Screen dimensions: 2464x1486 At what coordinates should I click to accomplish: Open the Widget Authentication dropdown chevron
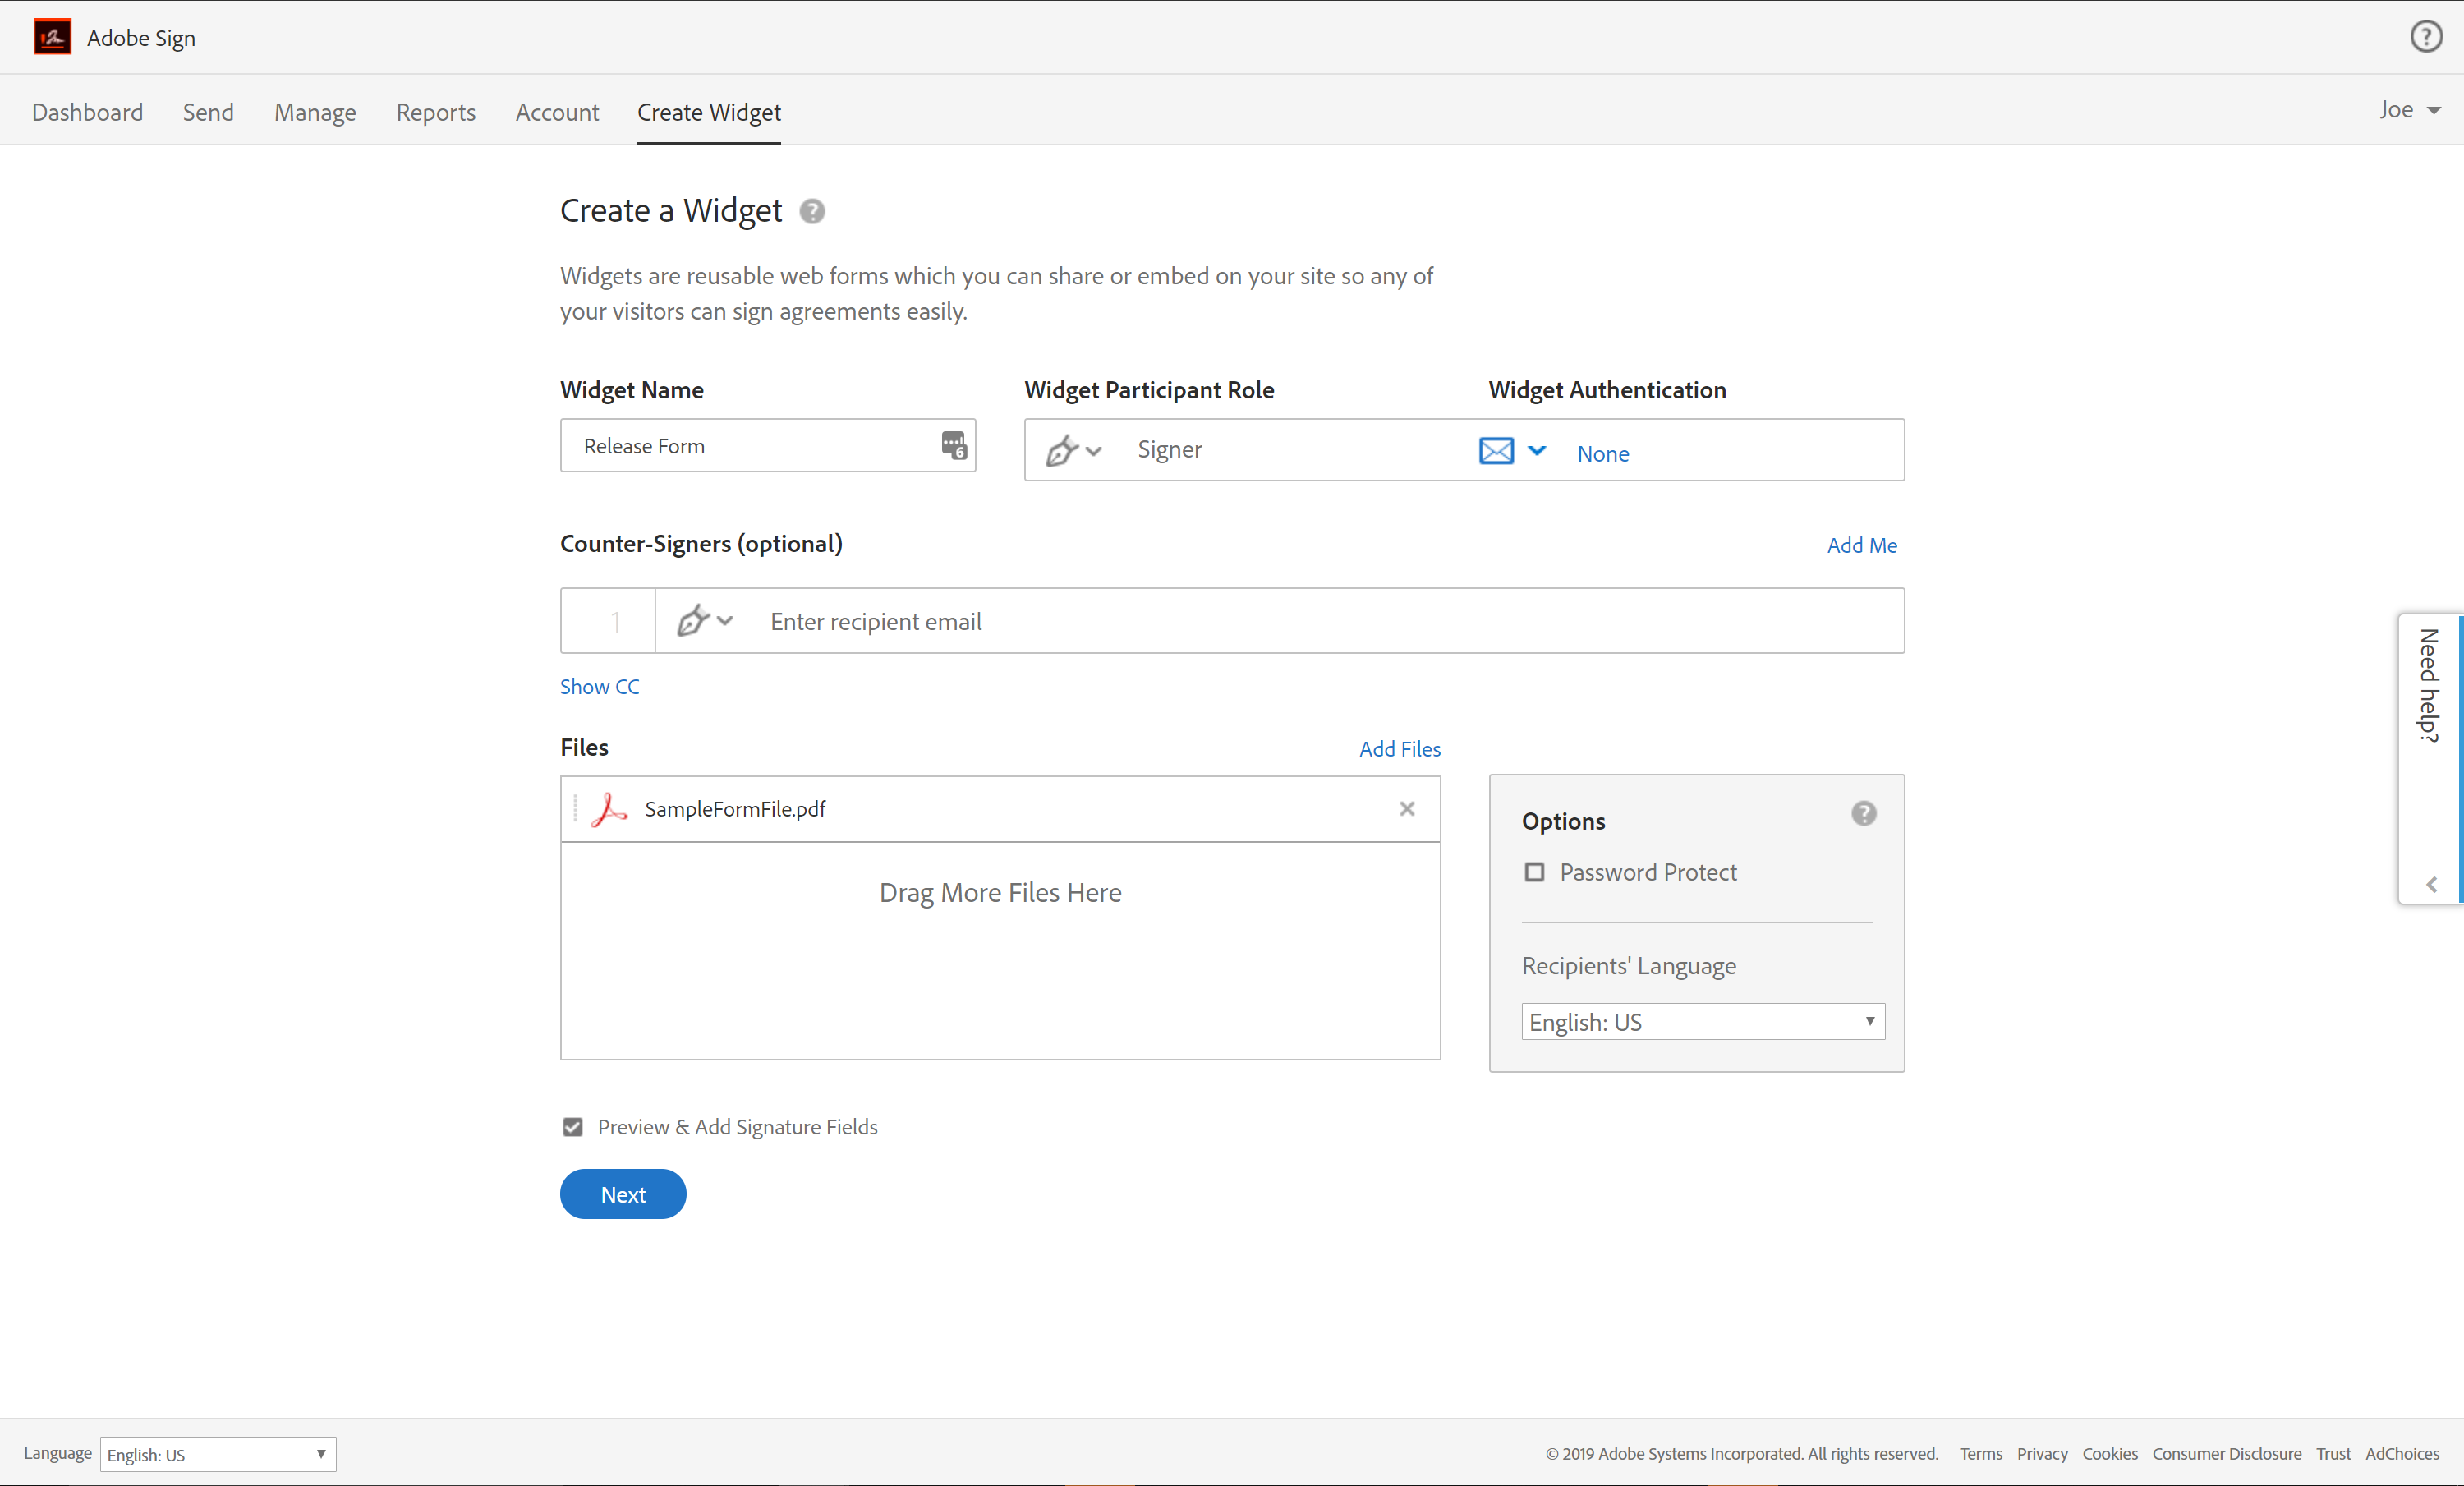click(x=1537, y=451)
